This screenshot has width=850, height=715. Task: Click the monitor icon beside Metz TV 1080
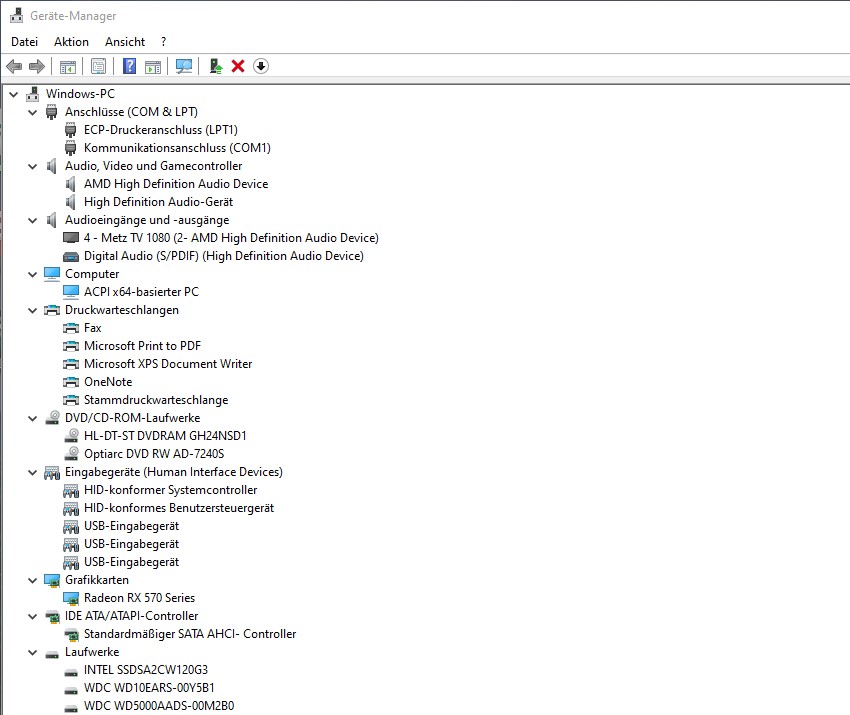71,237
